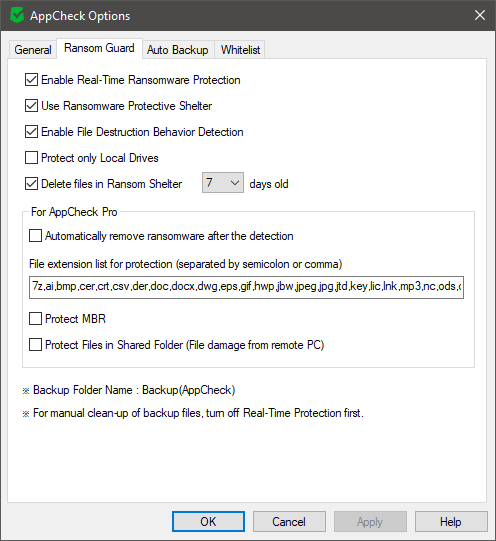
Task: Go to the Whitelist tab
Action: click(240, 50)
